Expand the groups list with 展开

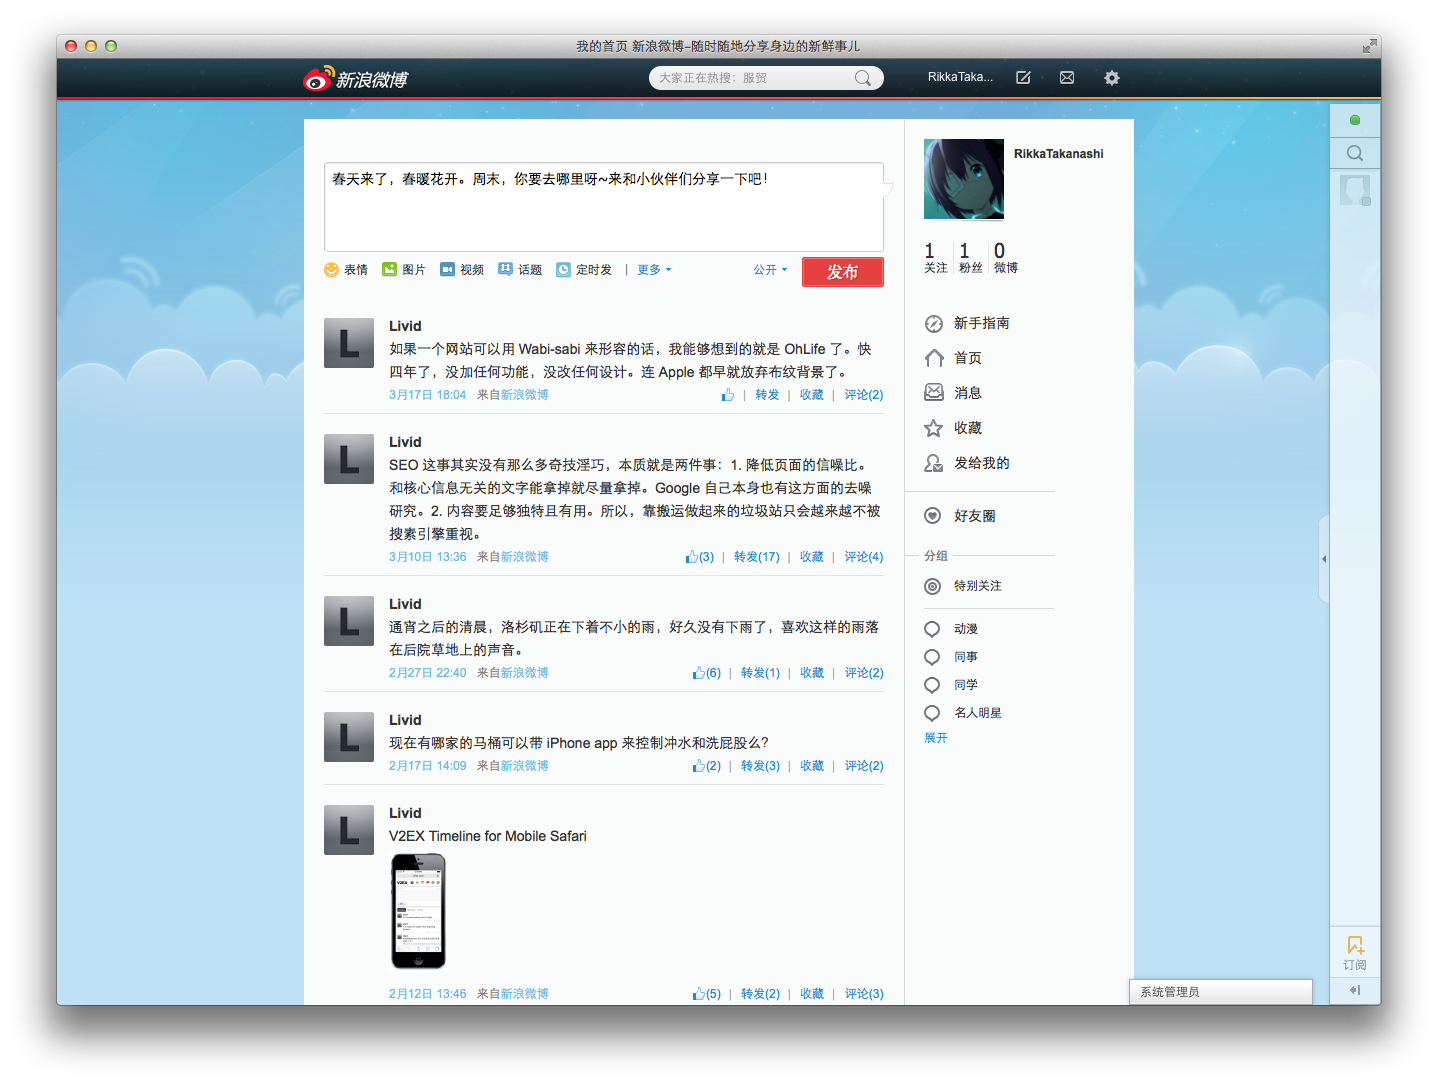click(936, 738)
